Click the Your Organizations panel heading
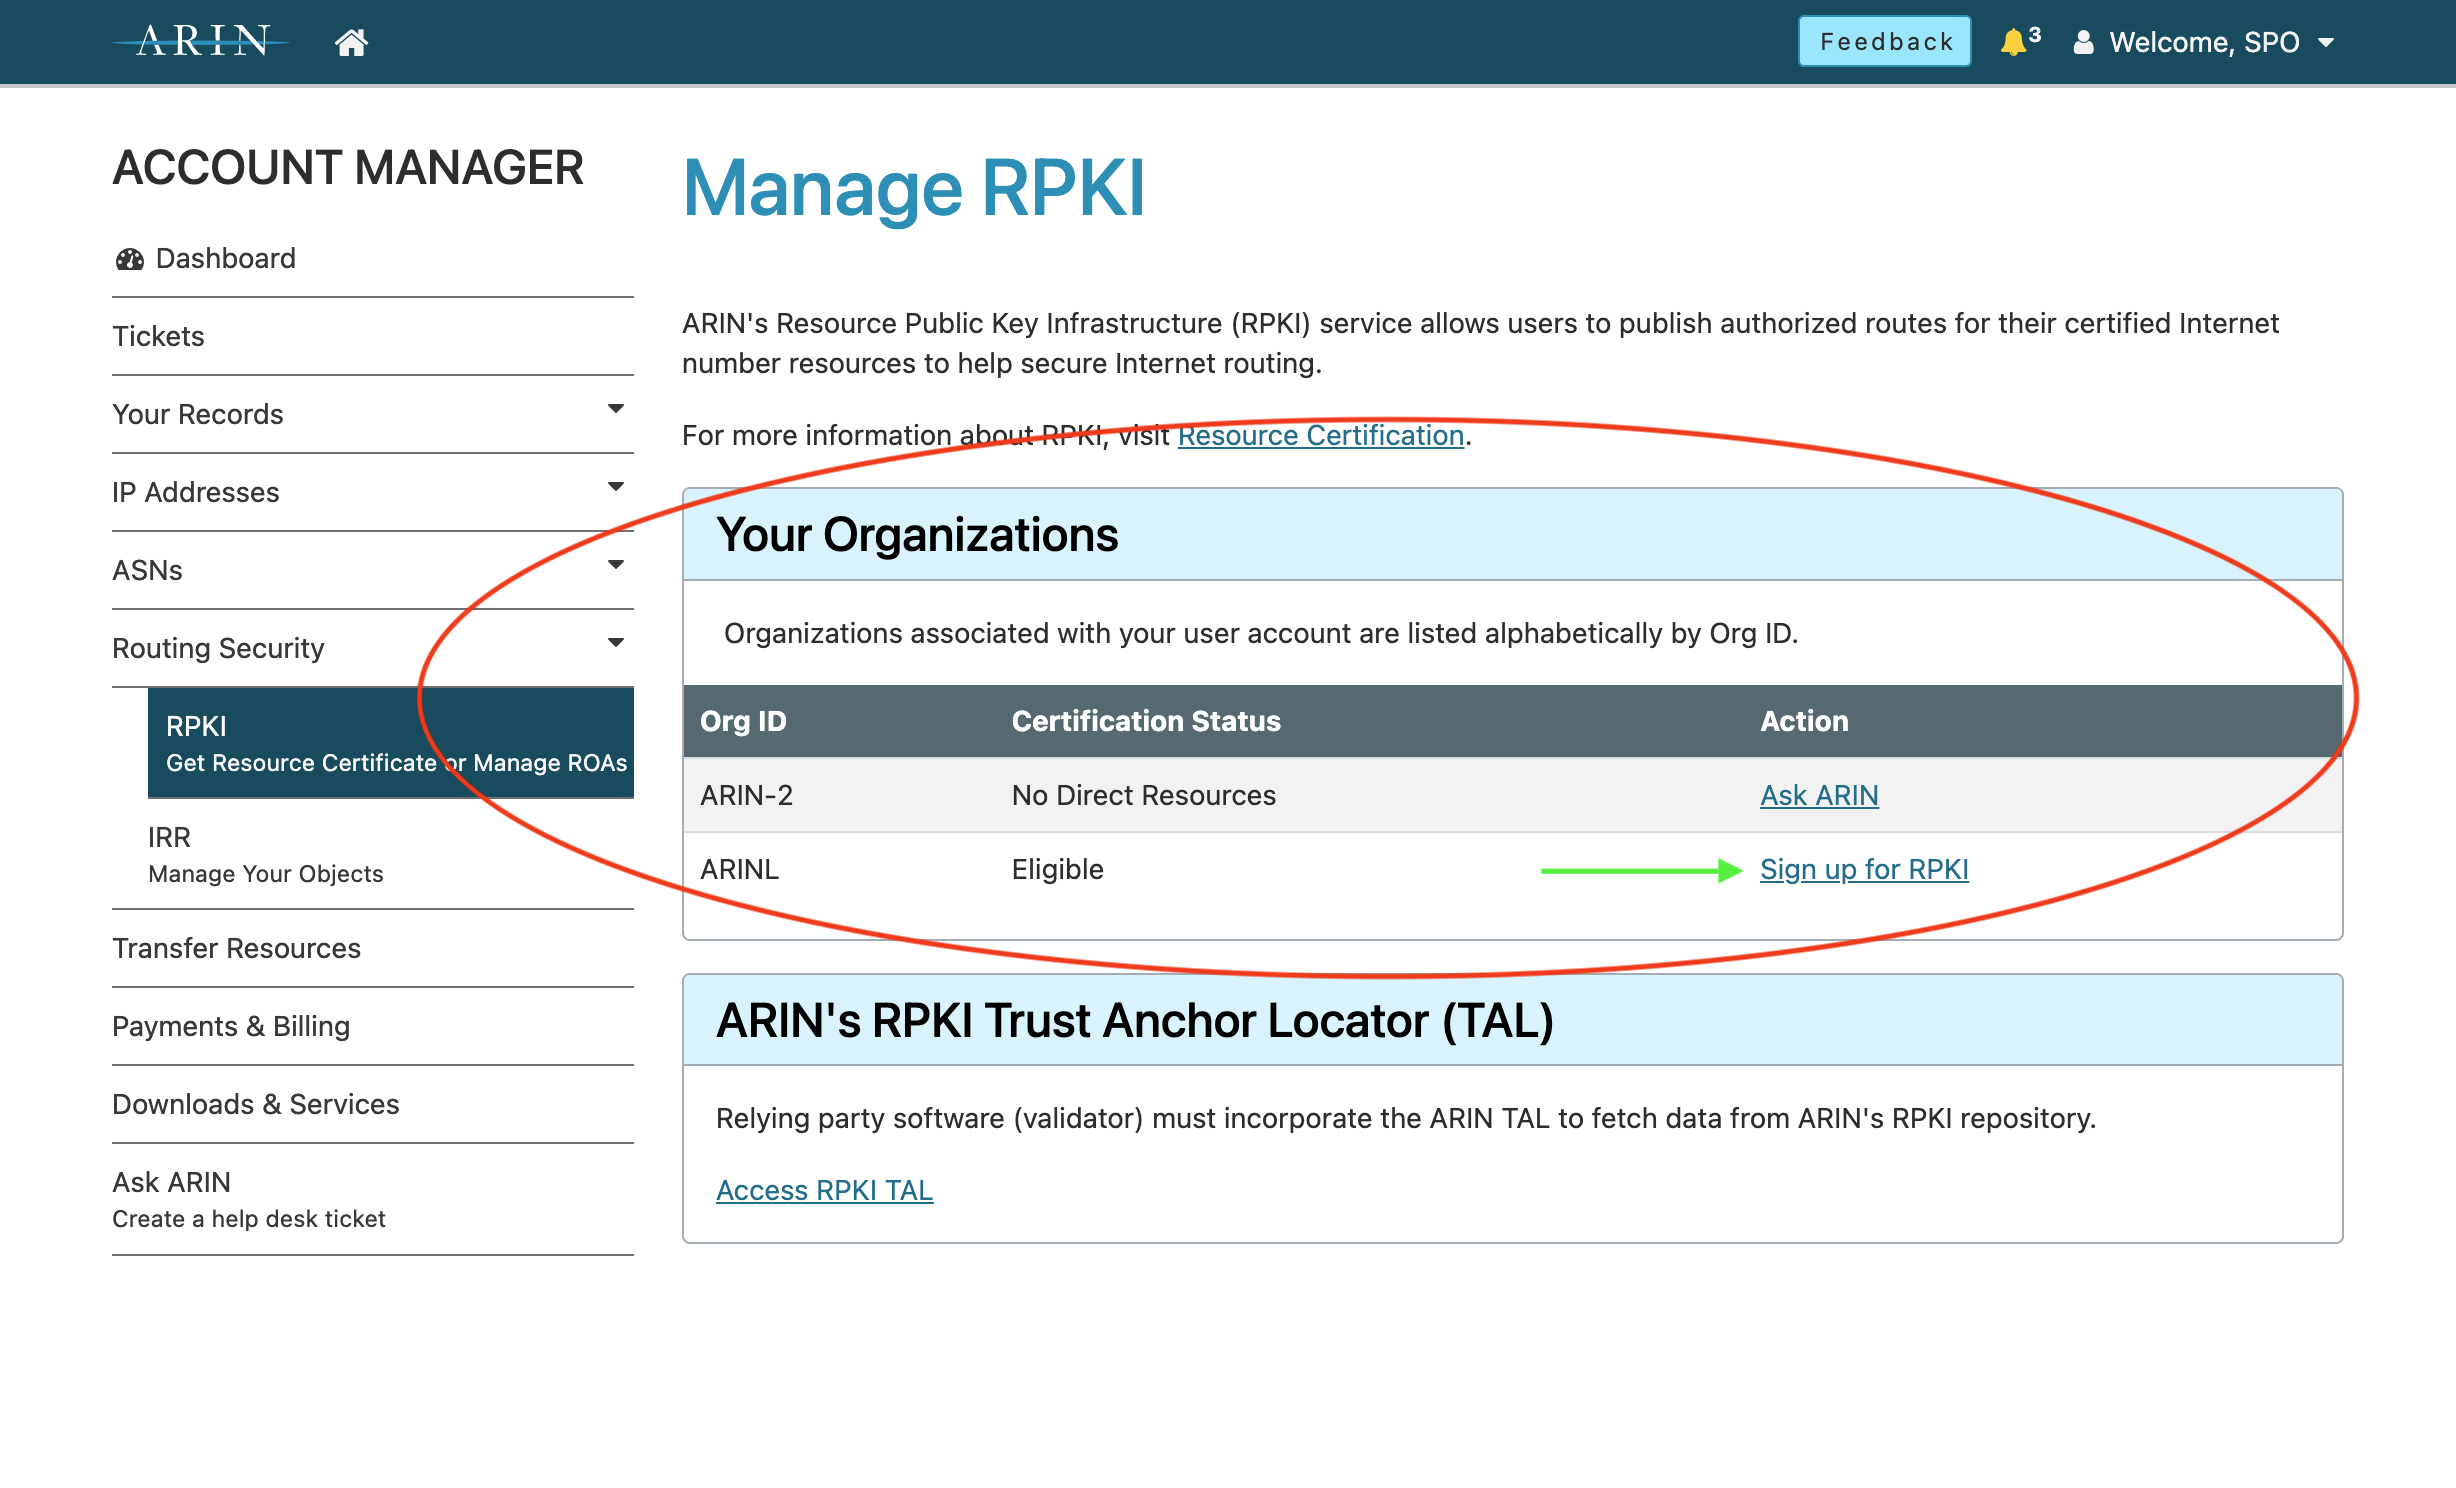This screenshot has width=2456, height=1488. tap(917, 534)
